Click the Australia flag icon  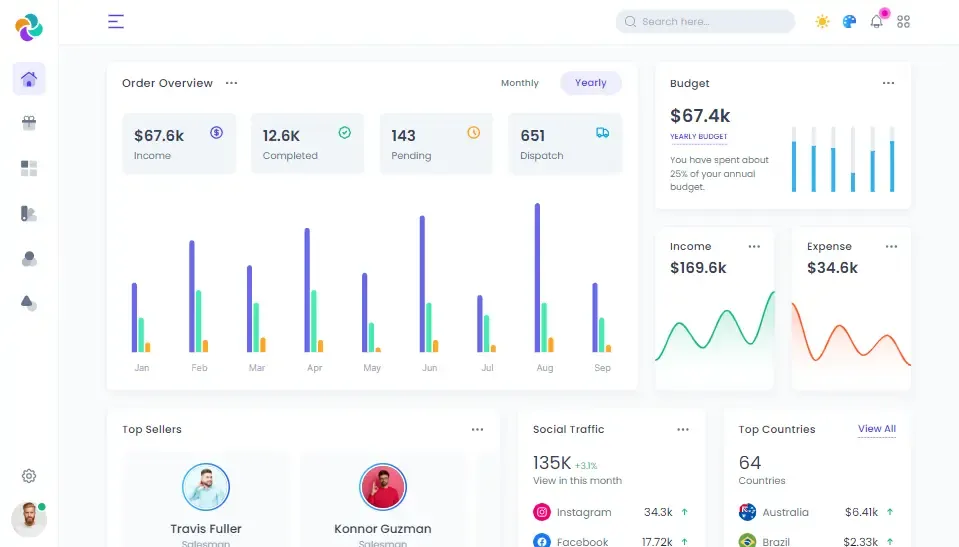747,512
